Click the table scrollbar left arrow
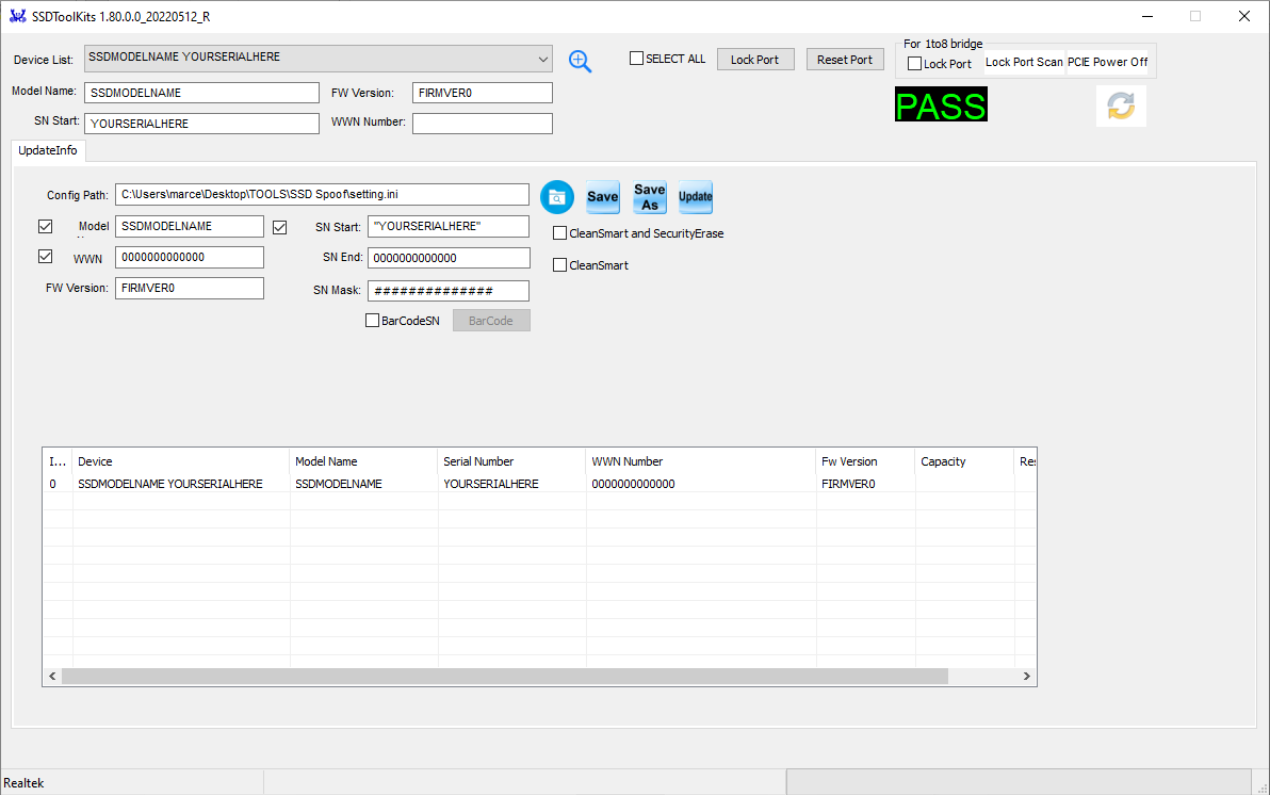The height and width of the screenshot is (795, 1270). 52,677
